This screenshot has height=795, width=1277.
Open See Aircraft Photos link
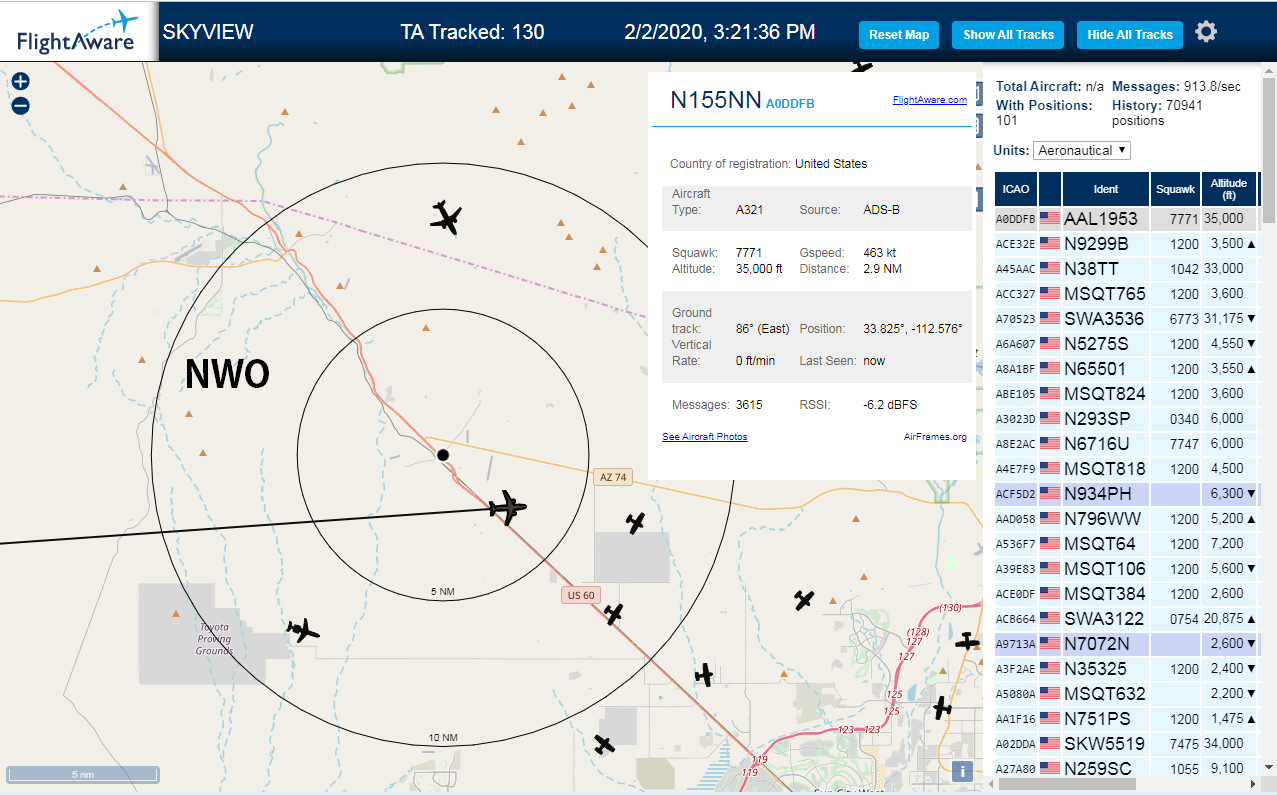705,437
